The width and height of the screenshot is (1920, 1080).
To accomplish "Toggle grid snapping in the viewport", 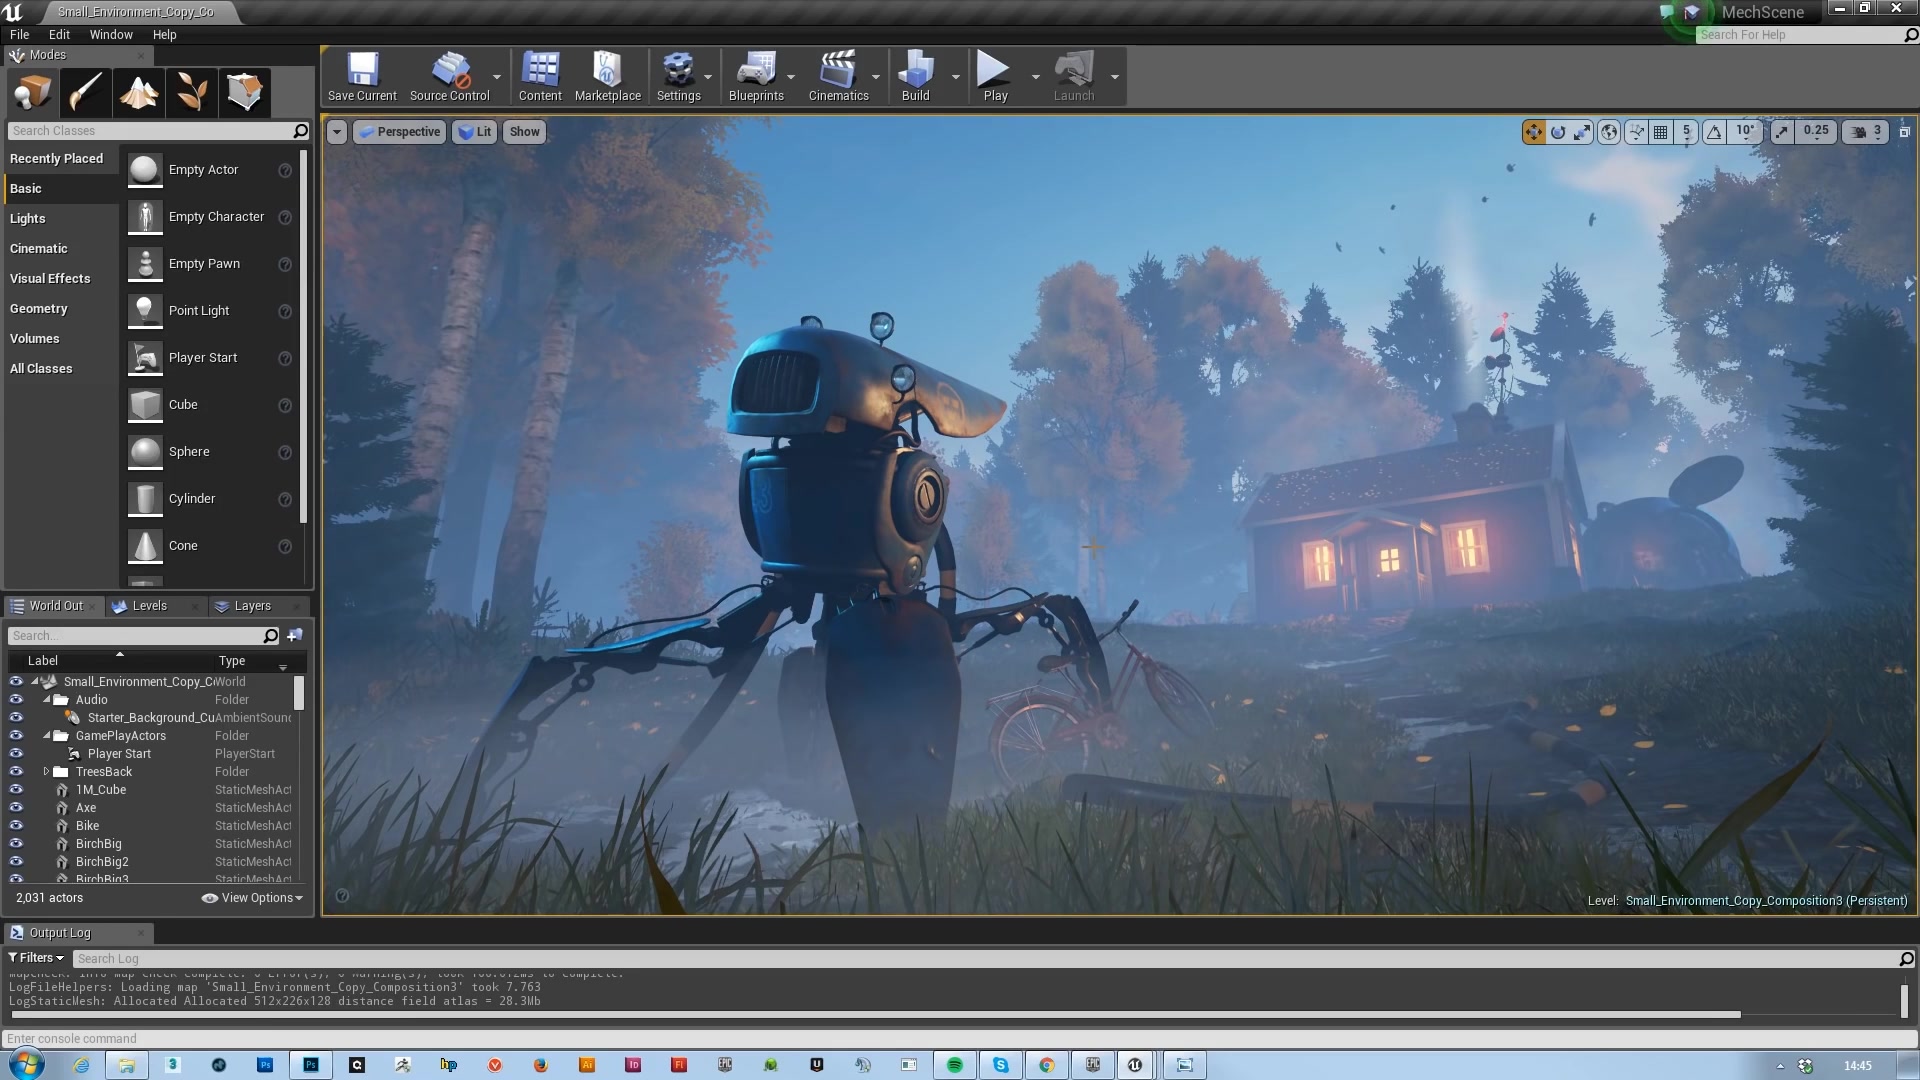I will (x=1660, y=131).
